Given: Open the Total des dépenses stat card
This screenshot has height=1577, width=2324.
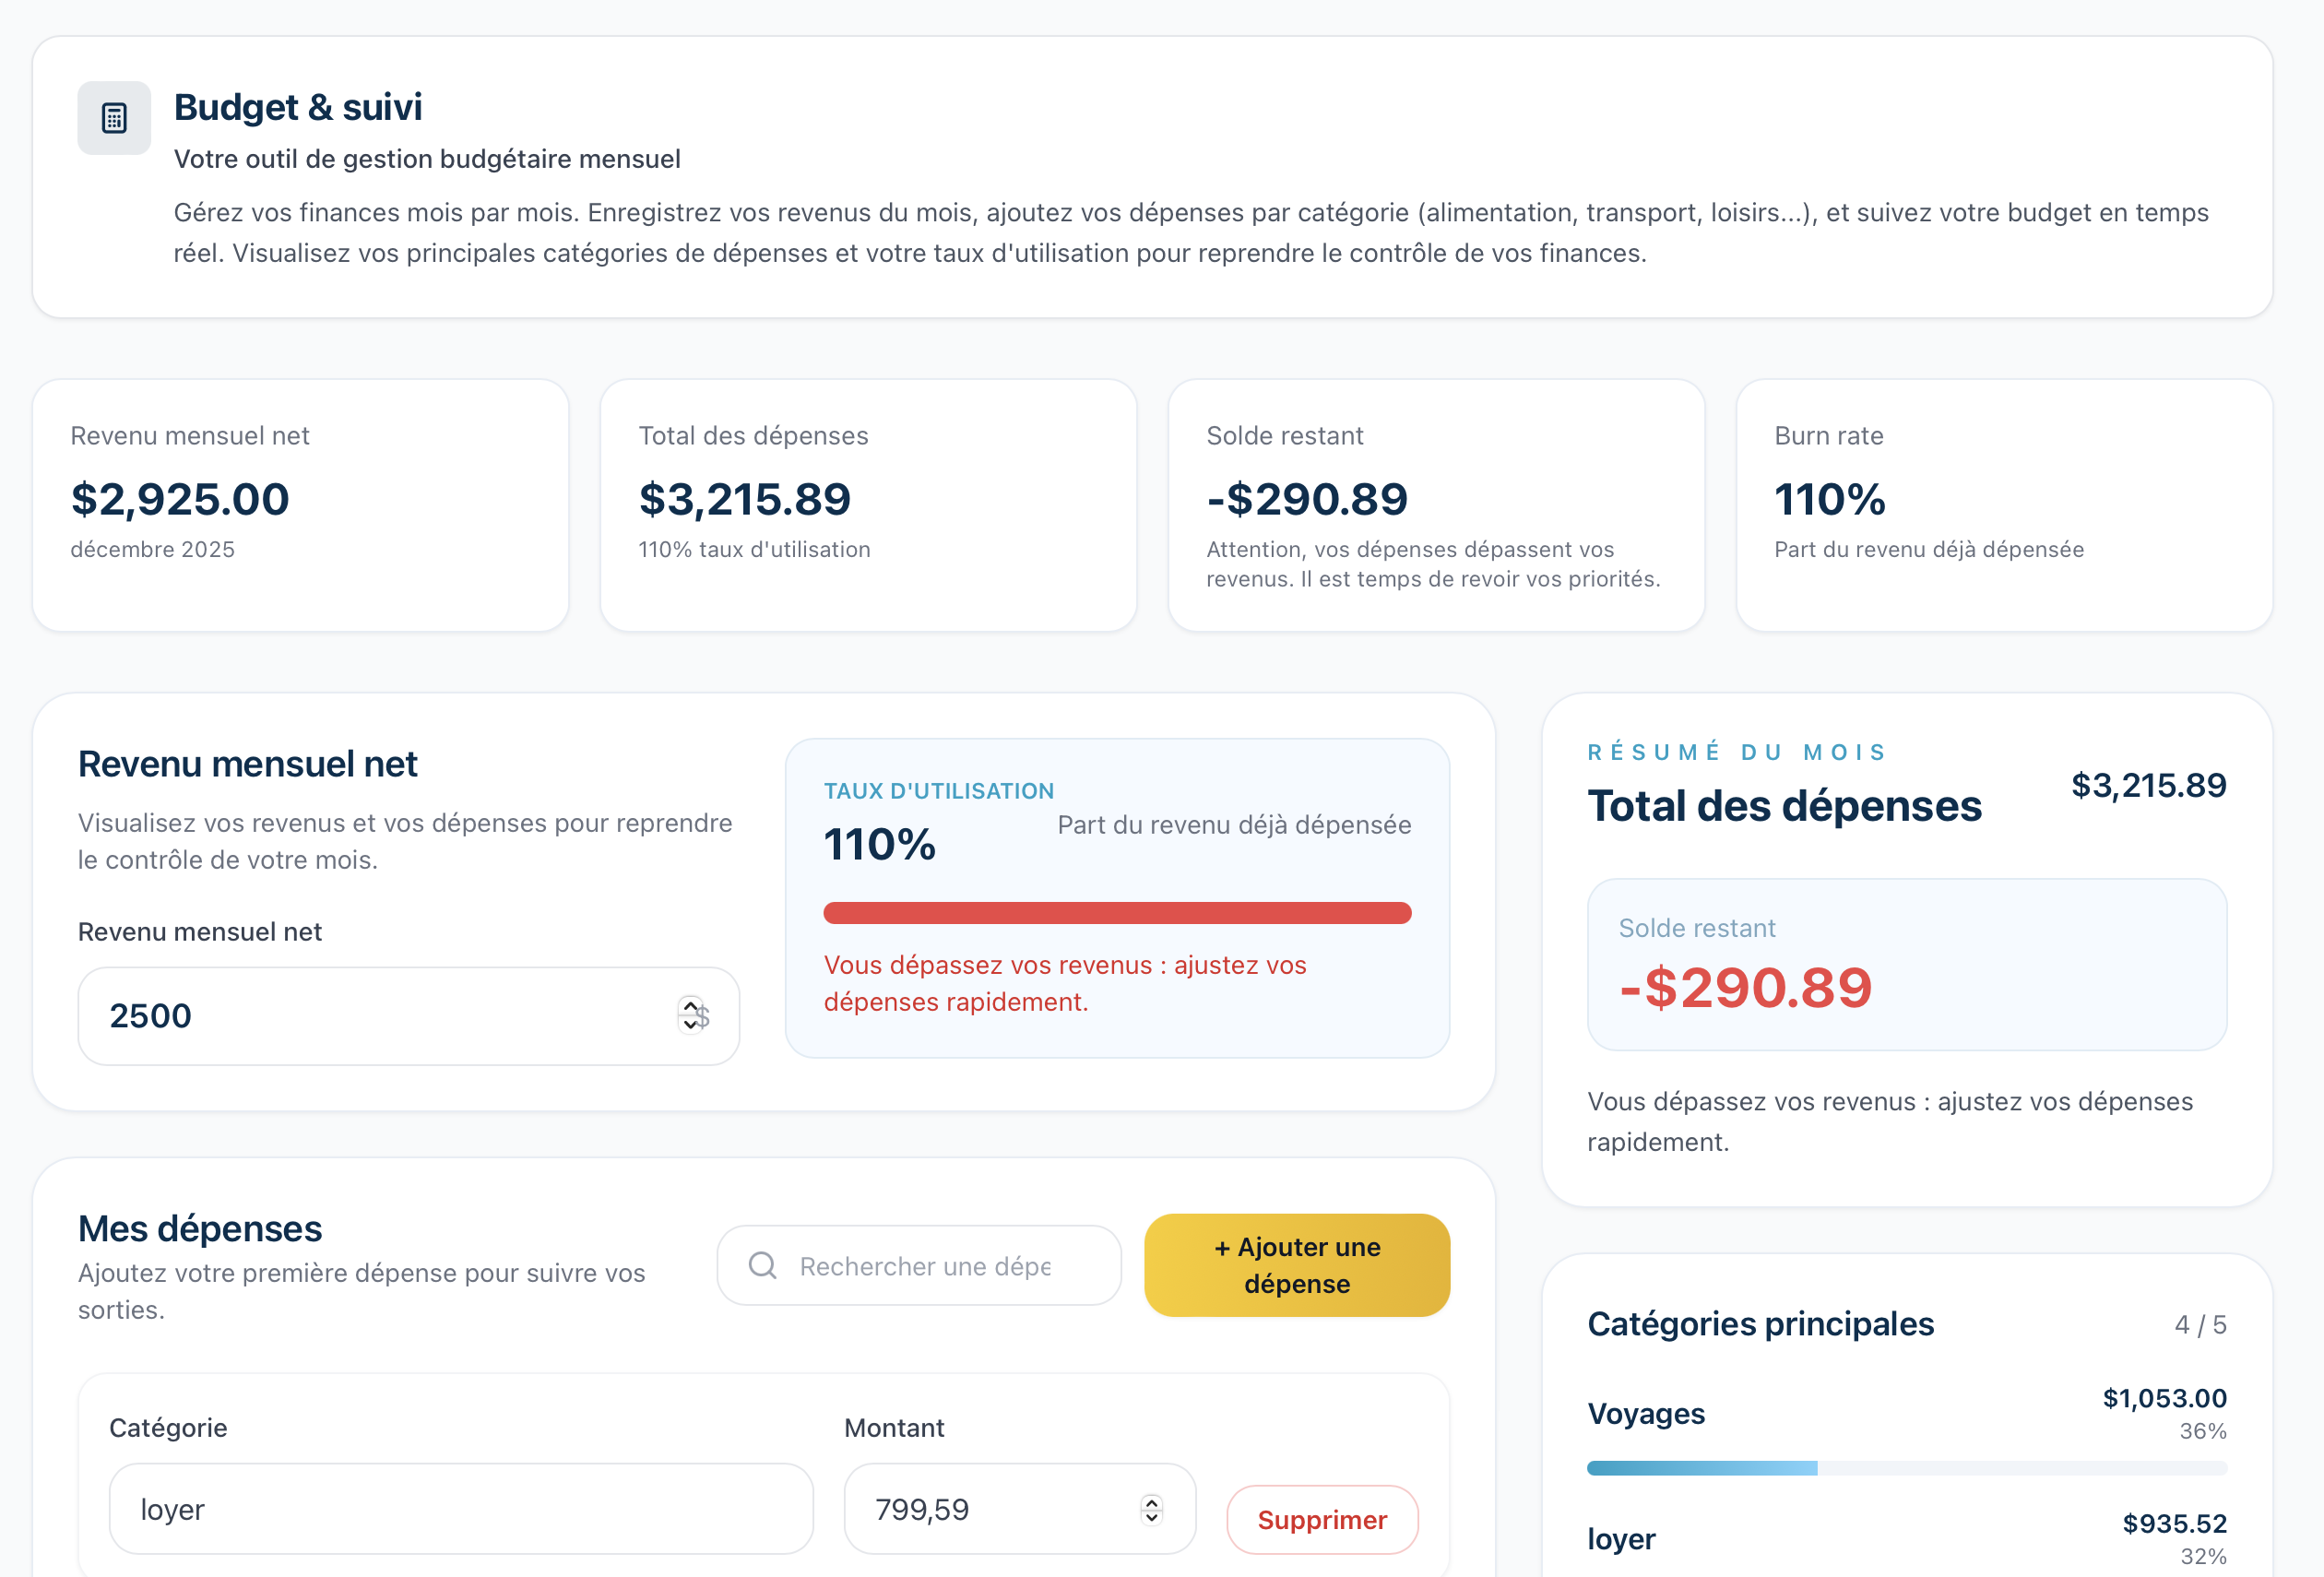Looking at the screenshot, I should point(868,505).
